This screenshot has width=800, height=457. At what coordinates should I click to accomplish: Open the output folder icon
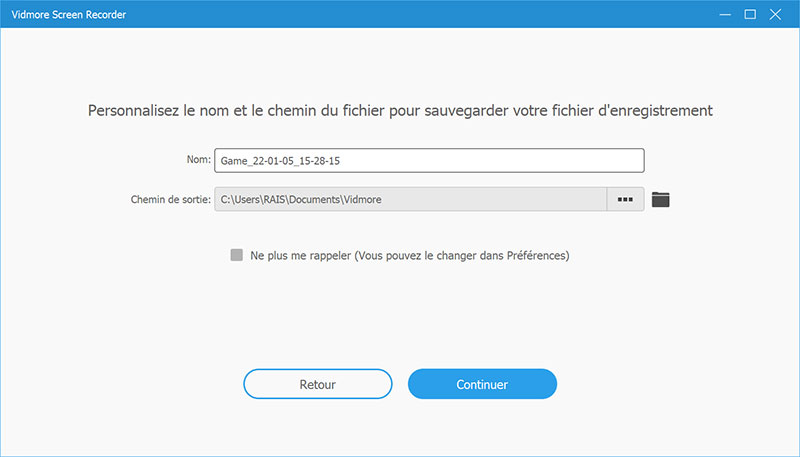[x=660, y=199]
